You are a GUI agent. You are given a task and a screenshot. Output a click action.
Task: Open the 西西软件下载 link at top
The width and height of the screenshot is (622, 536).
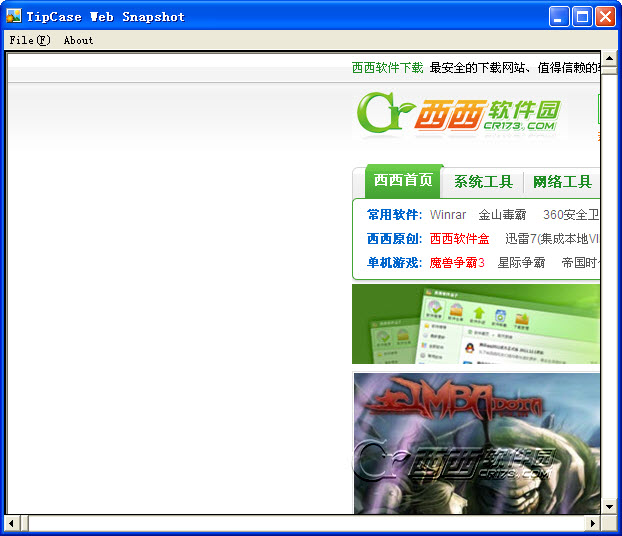(x=387, y=68)
